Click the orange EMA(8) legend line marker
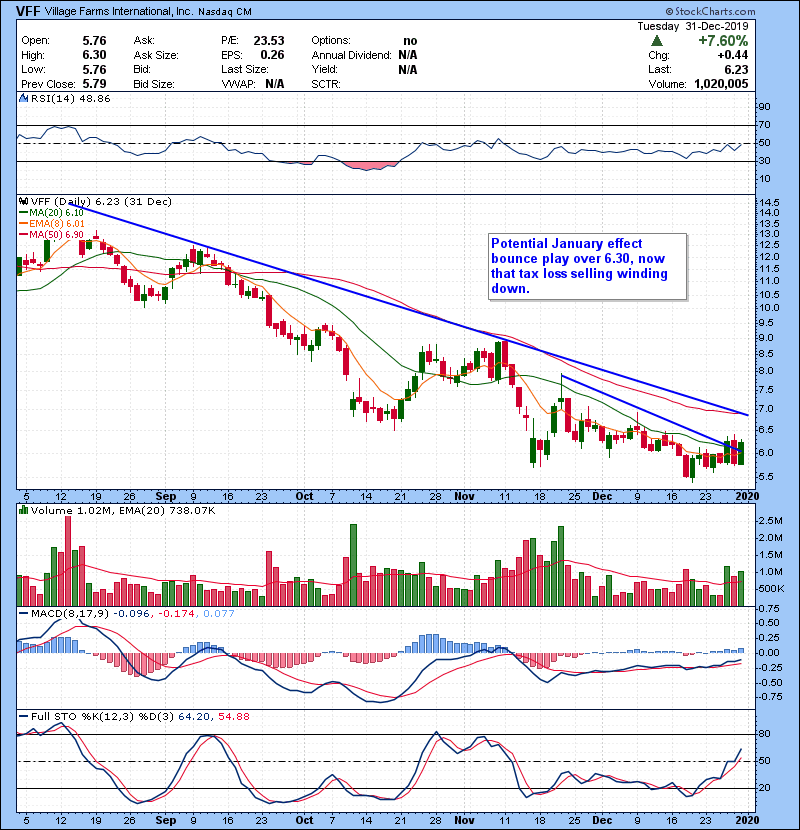 point(23,223)
